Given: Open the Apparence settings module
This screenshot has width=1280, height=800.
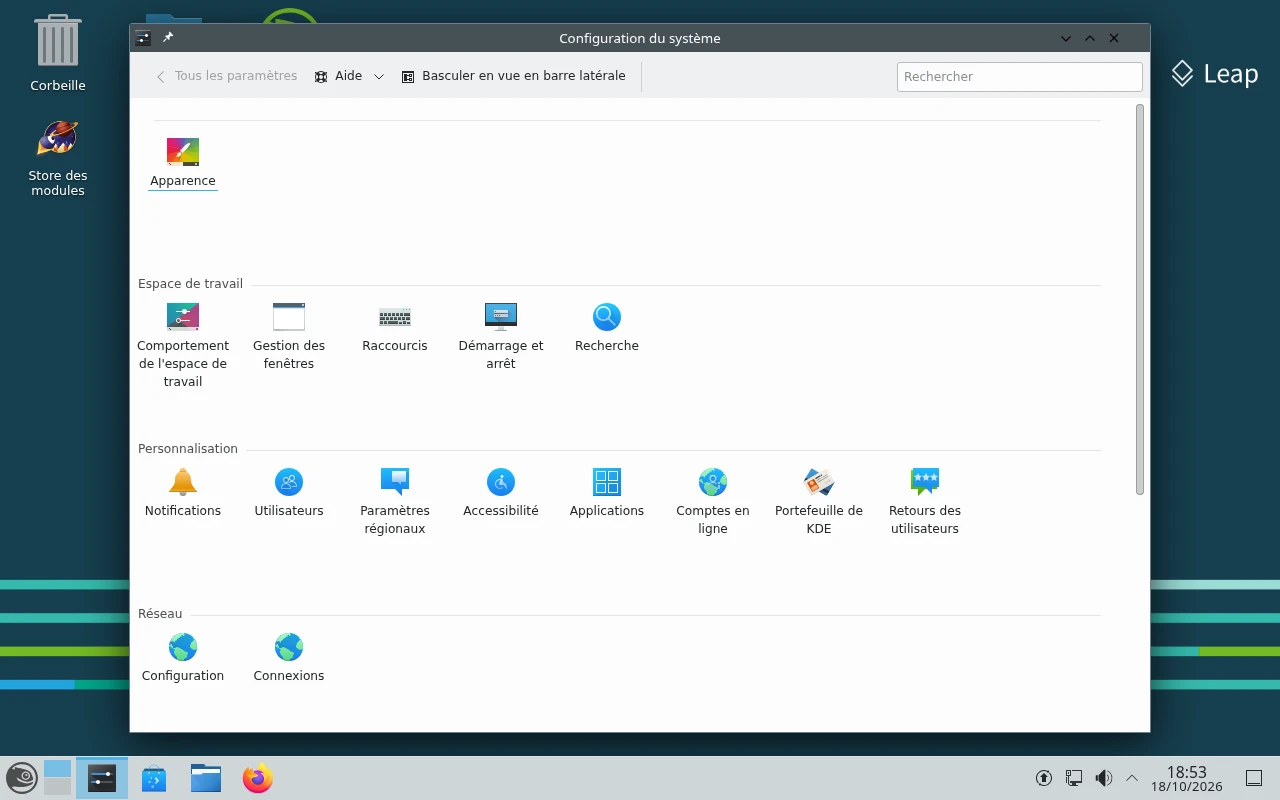Looking at the screenshot, I should [183, 163].
